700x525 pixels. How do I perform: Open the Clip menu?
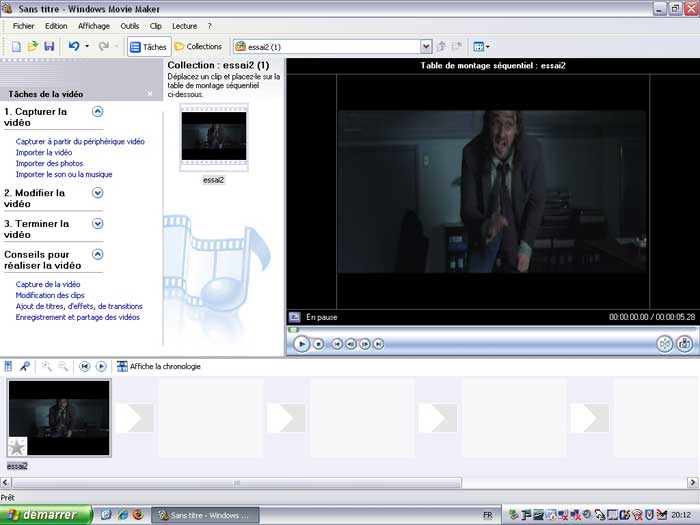[x=156, y=26]
